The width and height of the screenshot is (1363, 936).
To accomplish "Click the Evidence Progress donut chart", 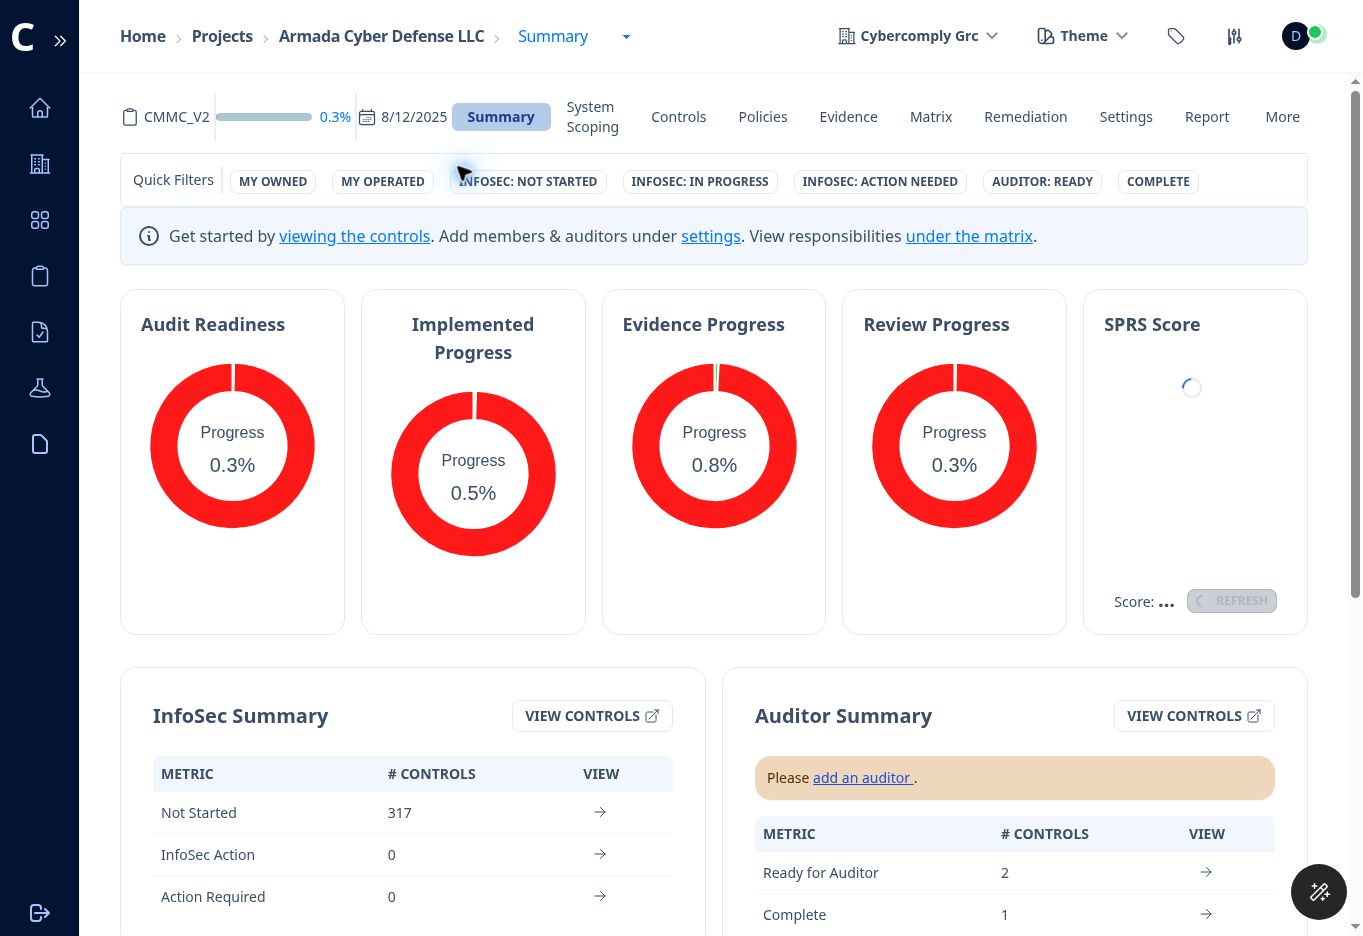I will (x=714, y=446).
